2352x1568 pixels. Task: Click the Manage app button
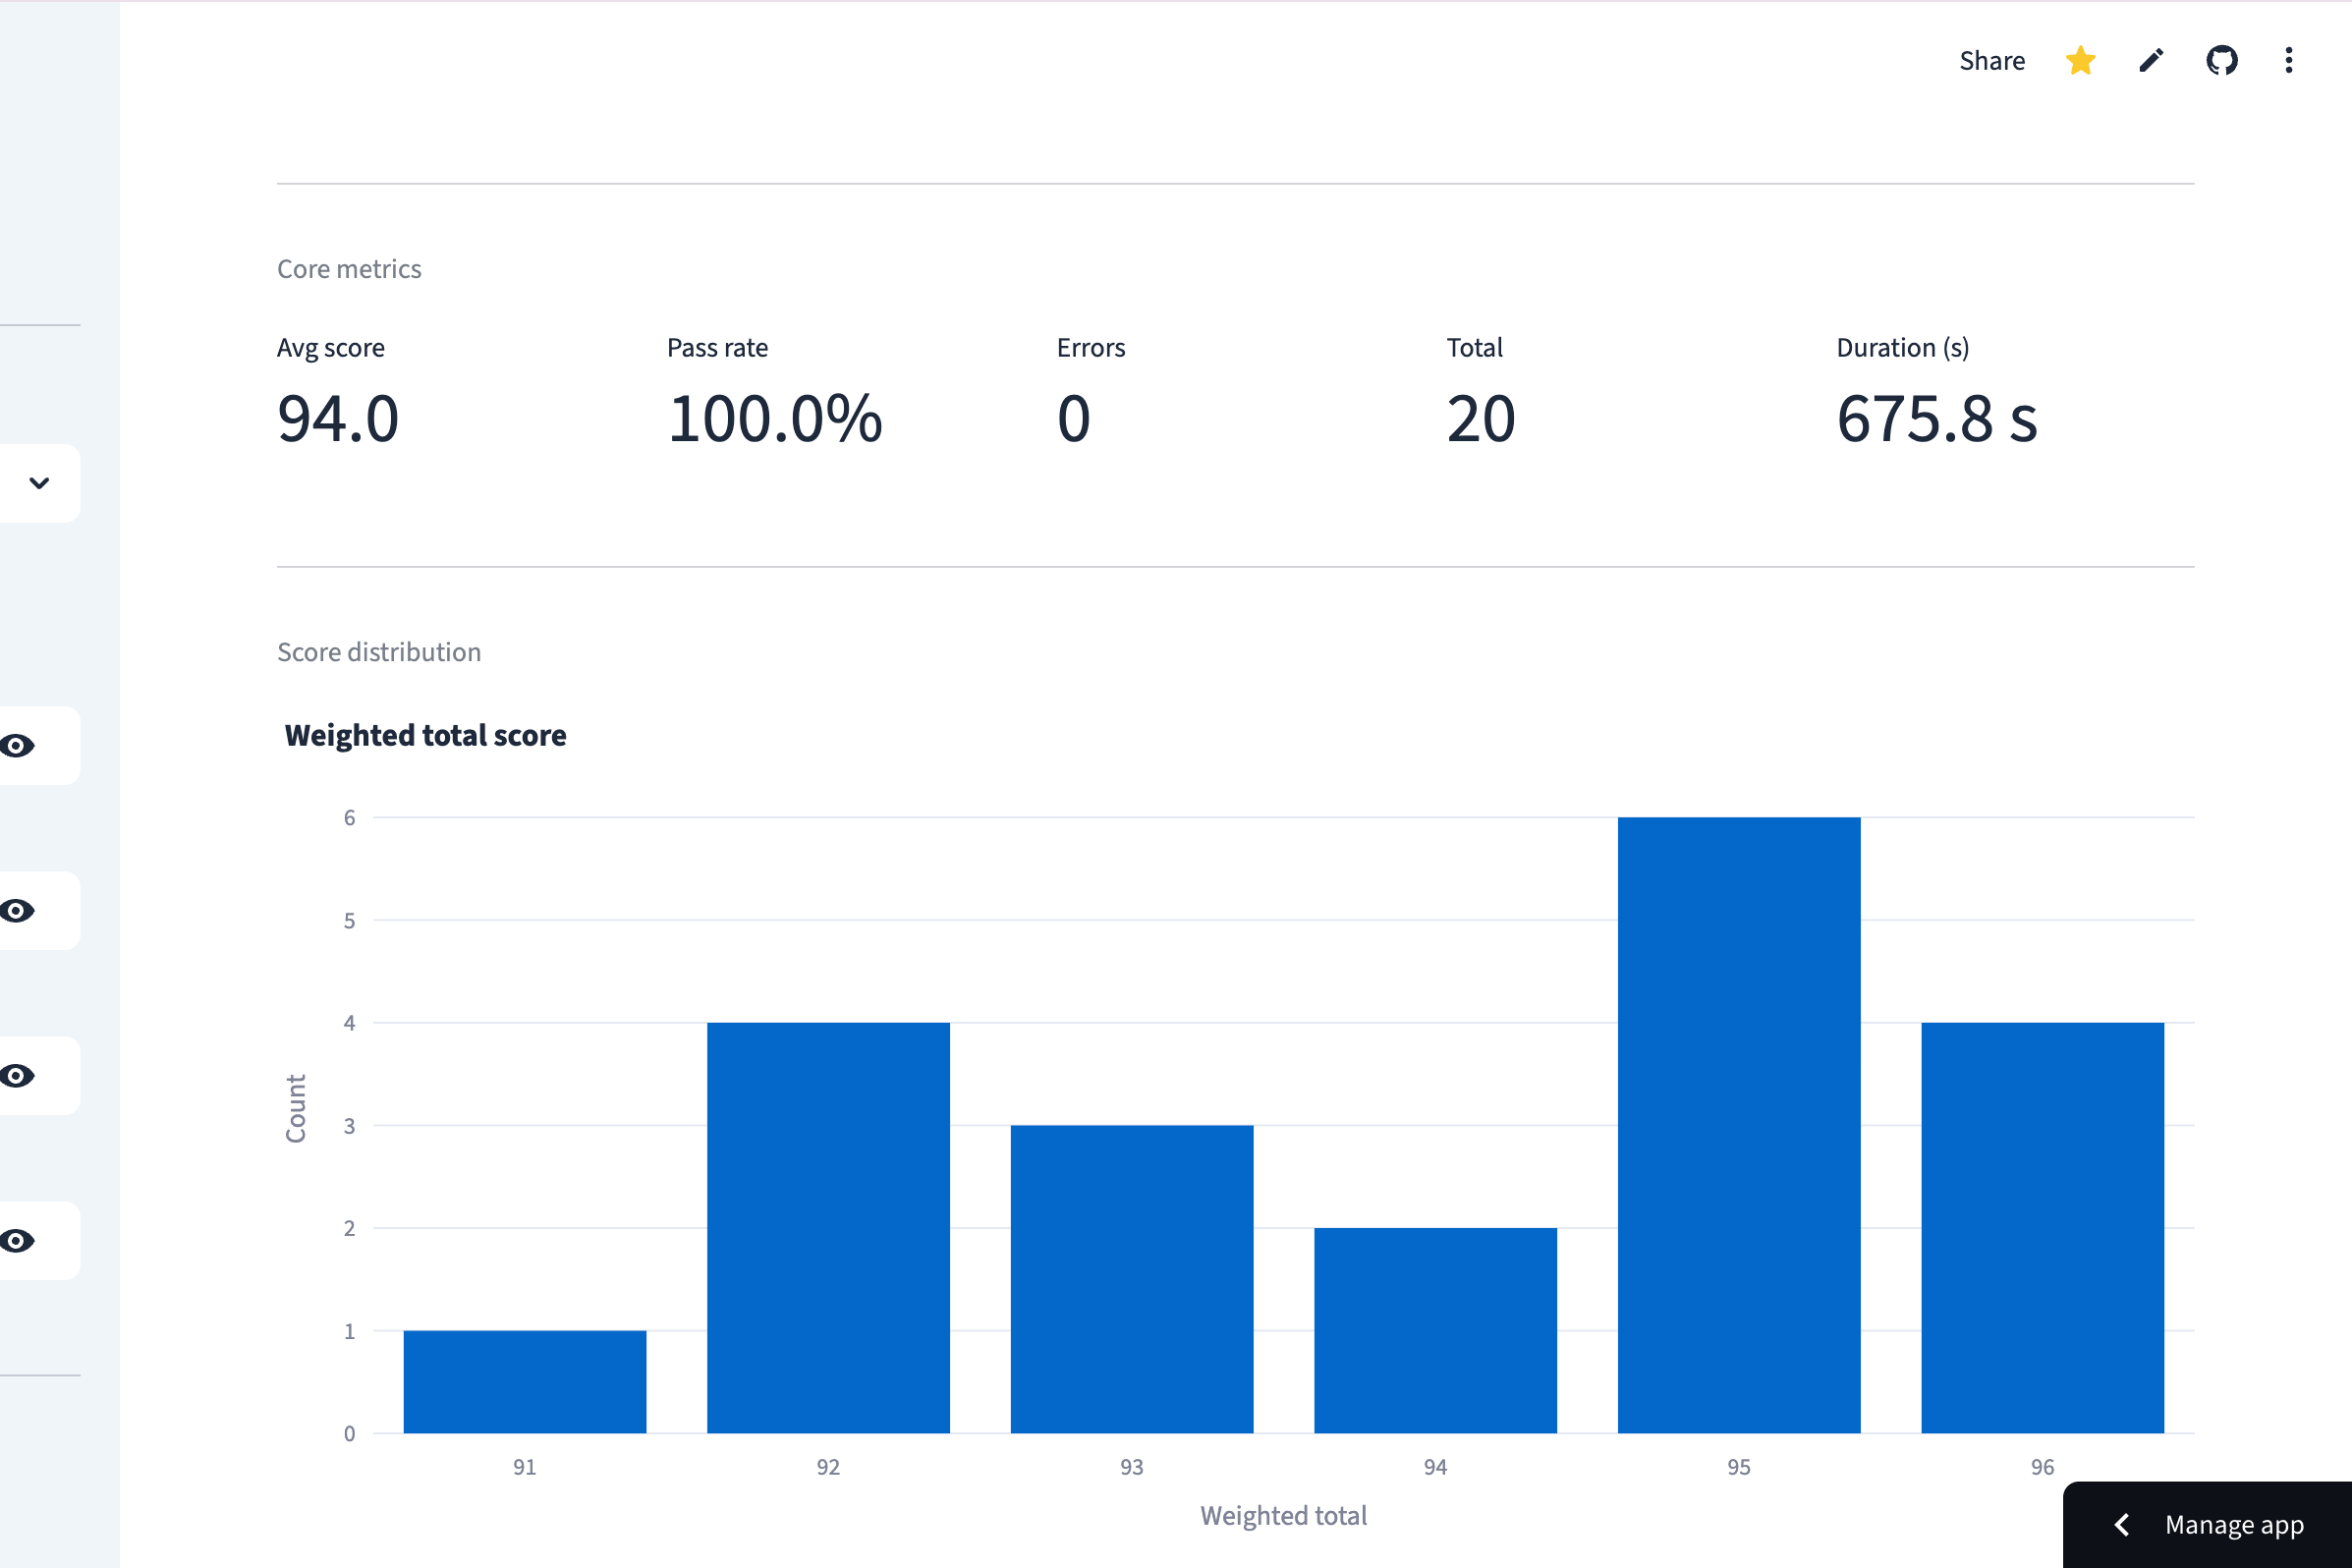tap(2233, 1525)
